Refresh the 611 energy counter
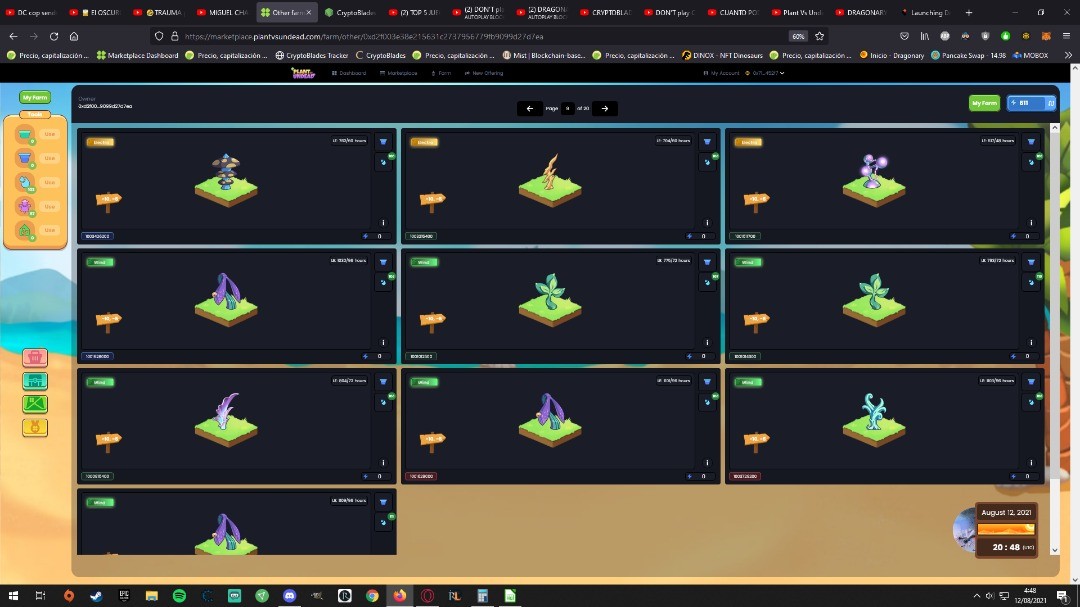 point(1050,103)
